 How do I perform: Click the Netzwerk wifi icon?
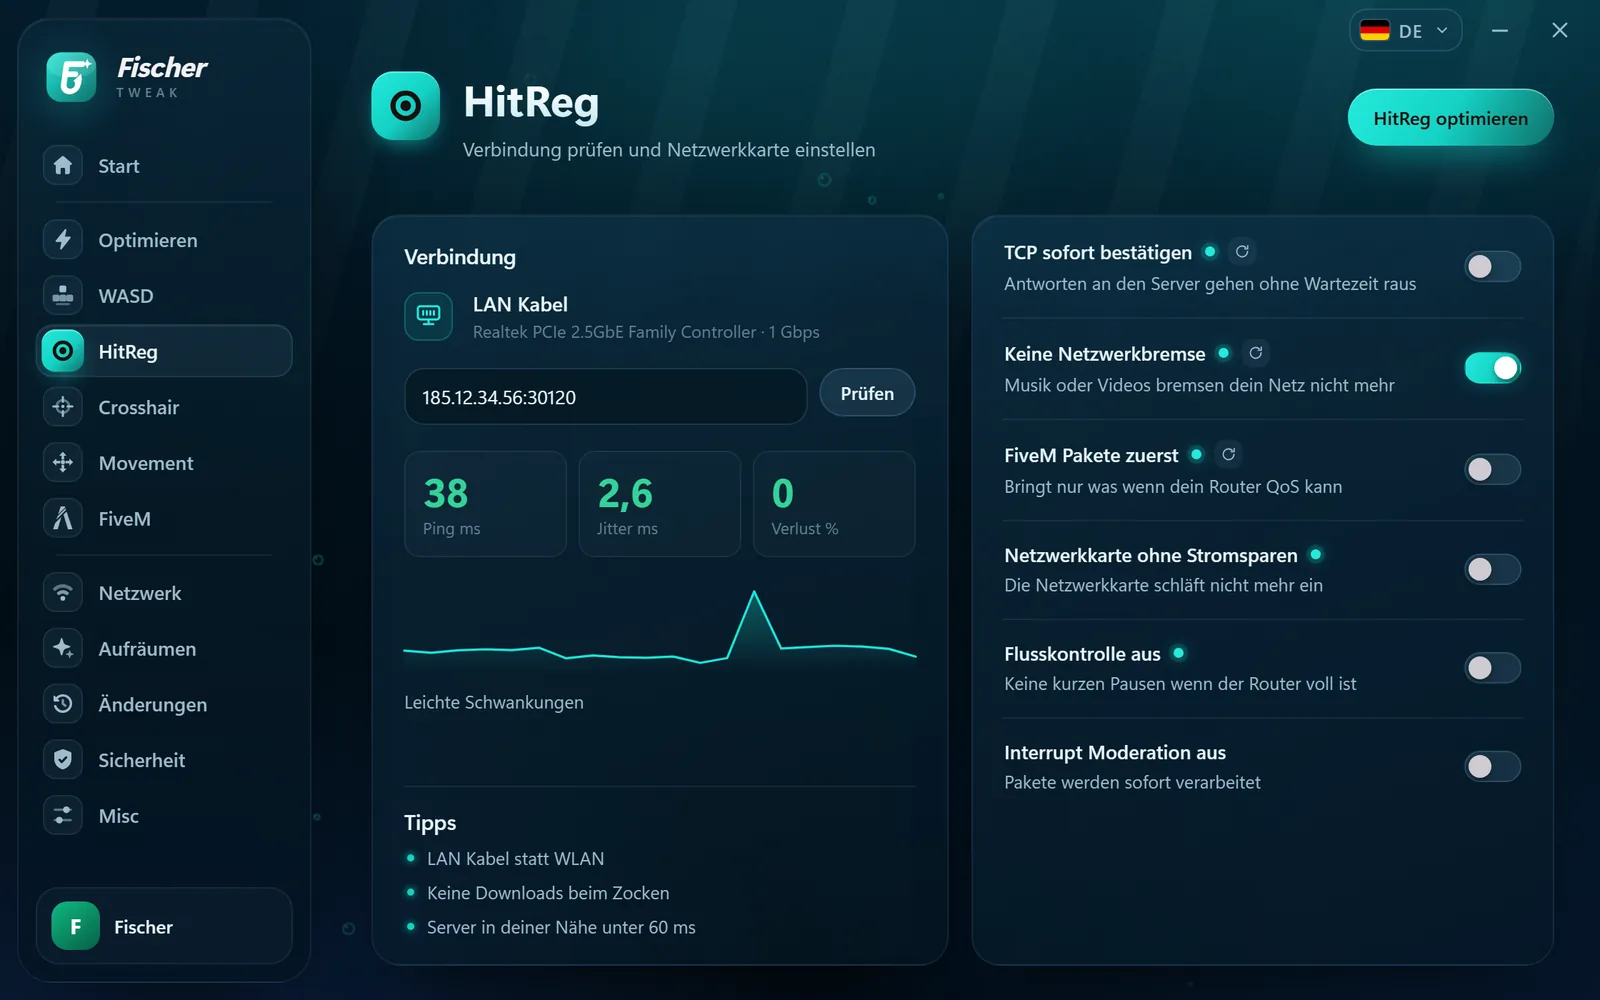pos(63,593)
